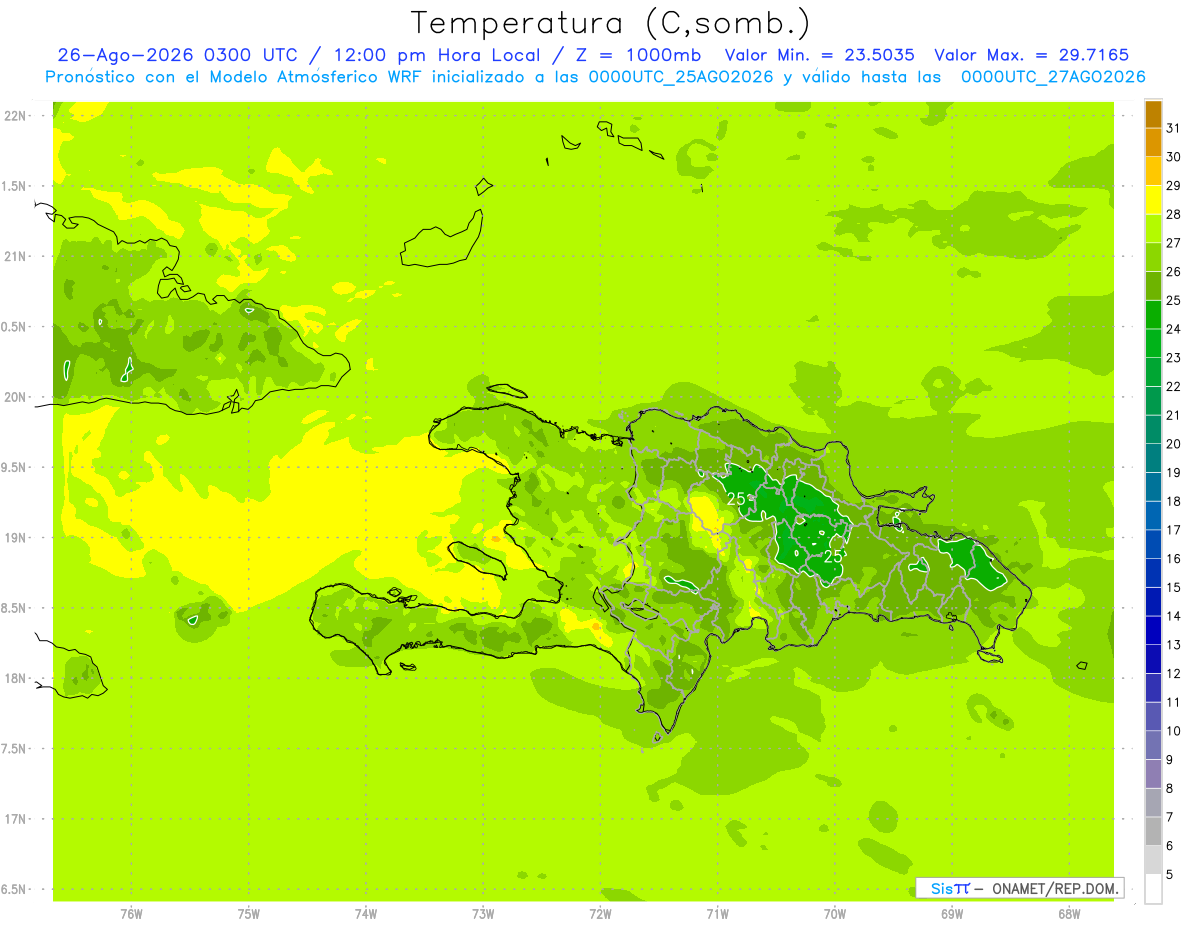
Task: Click the '19N' latitude axis label
Action: pyautogui.click(x=17, y=538)
